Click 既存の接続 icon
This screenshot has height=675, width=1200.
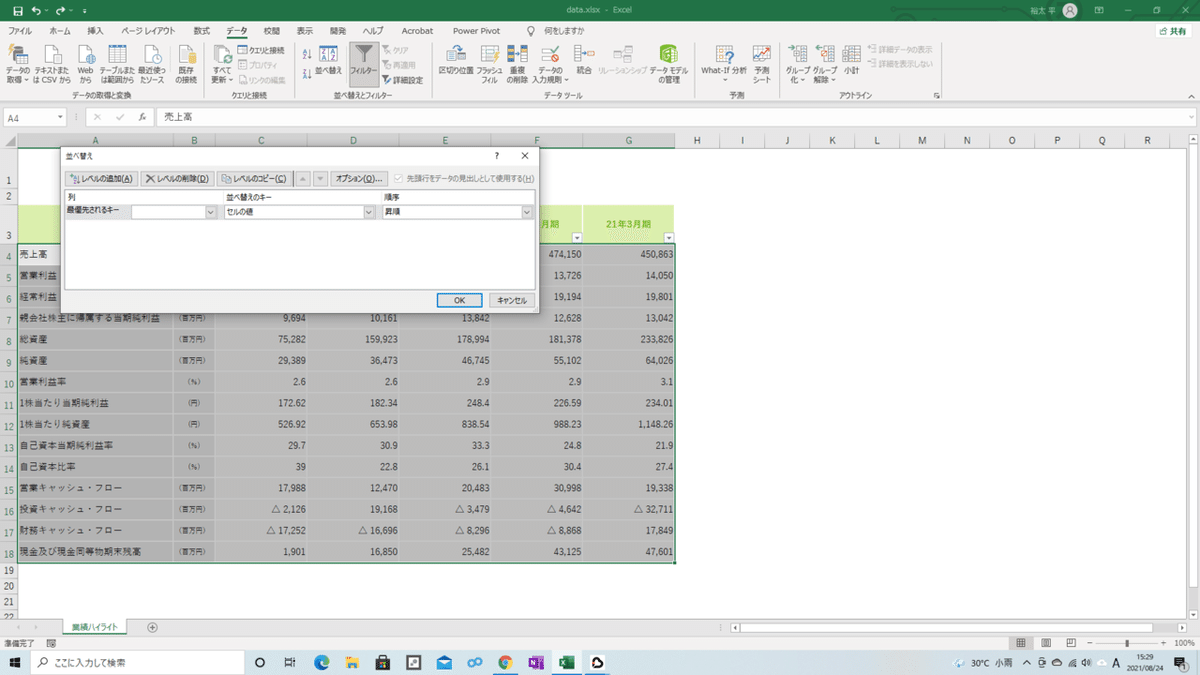coord(187,64)
